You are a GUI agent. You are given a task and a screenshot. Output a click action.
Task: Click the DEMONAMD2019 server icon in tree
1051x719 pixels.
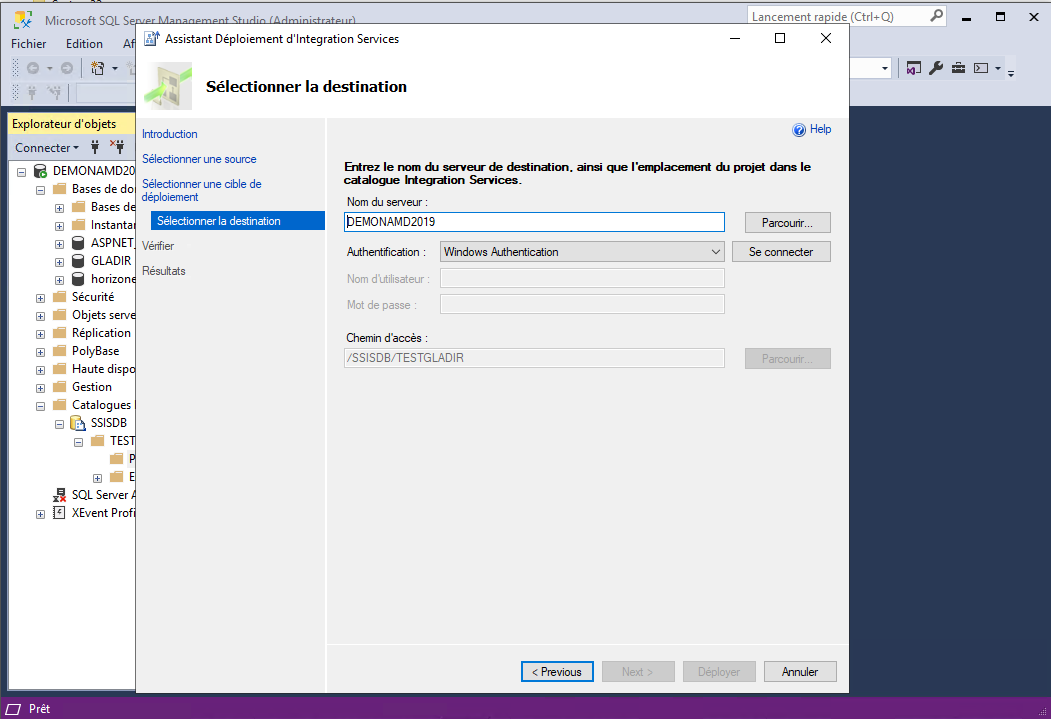click(40, 171)
